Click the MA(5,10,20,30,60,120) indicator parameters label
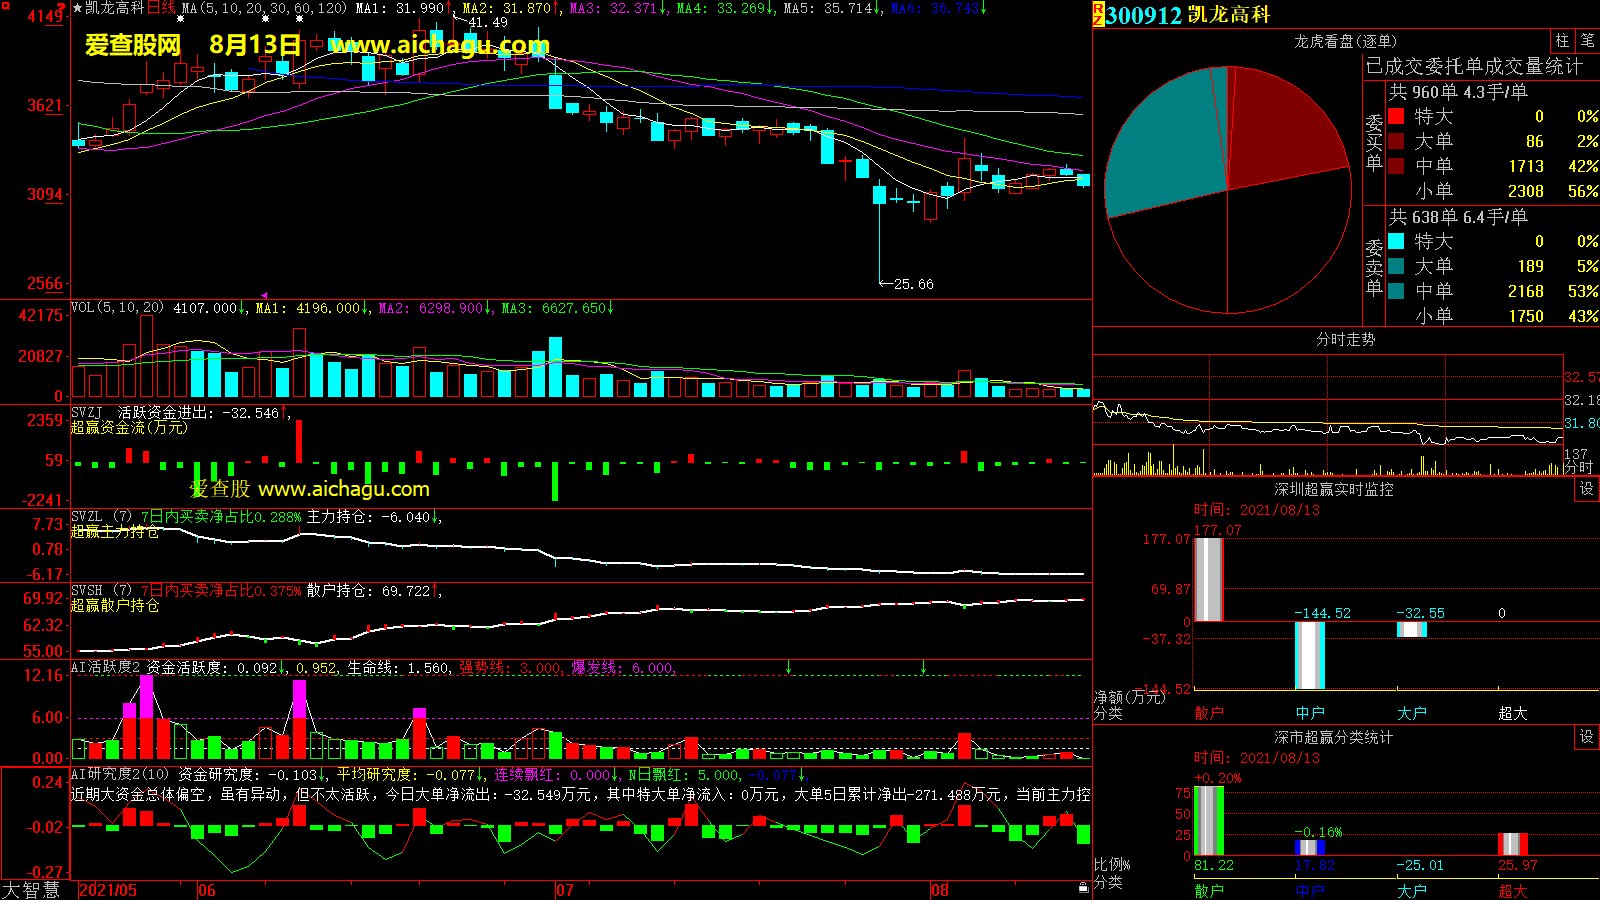Screen dimensions: 1600x900 (x=264, y=8)
